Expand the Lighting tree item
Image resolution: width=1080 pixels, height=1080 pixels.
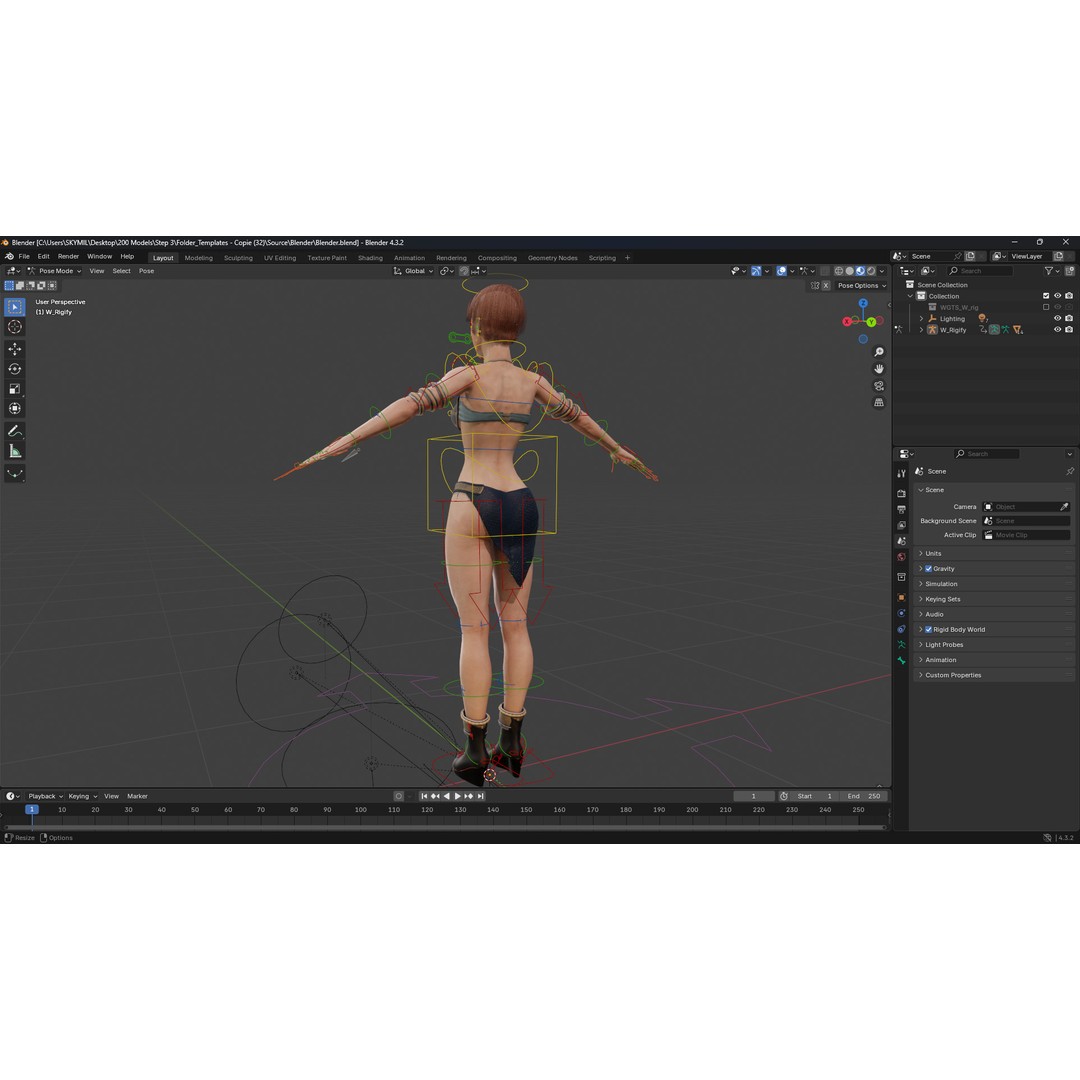(x=921, y=318)
